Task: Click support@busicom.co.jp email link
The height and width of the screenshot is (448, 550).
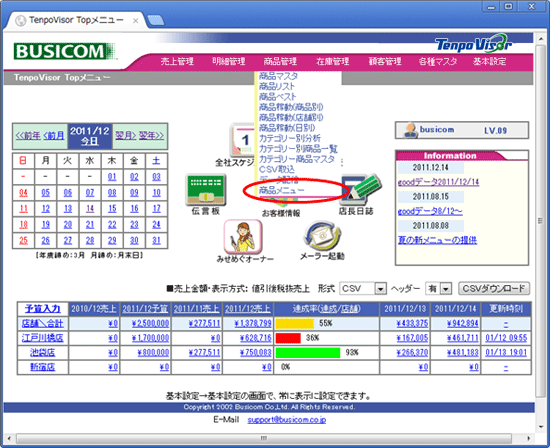Action: click(x=287, y=420)
